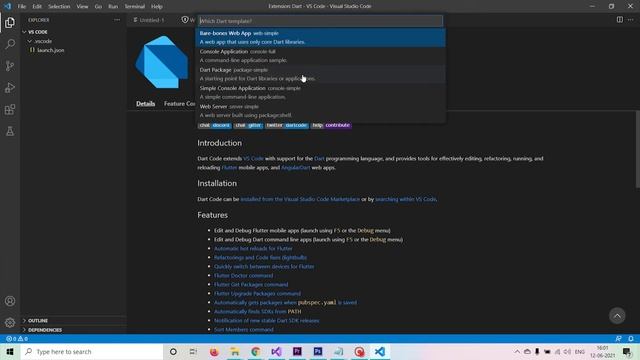Open the Explorer view in activity bar

click(10, 22)
